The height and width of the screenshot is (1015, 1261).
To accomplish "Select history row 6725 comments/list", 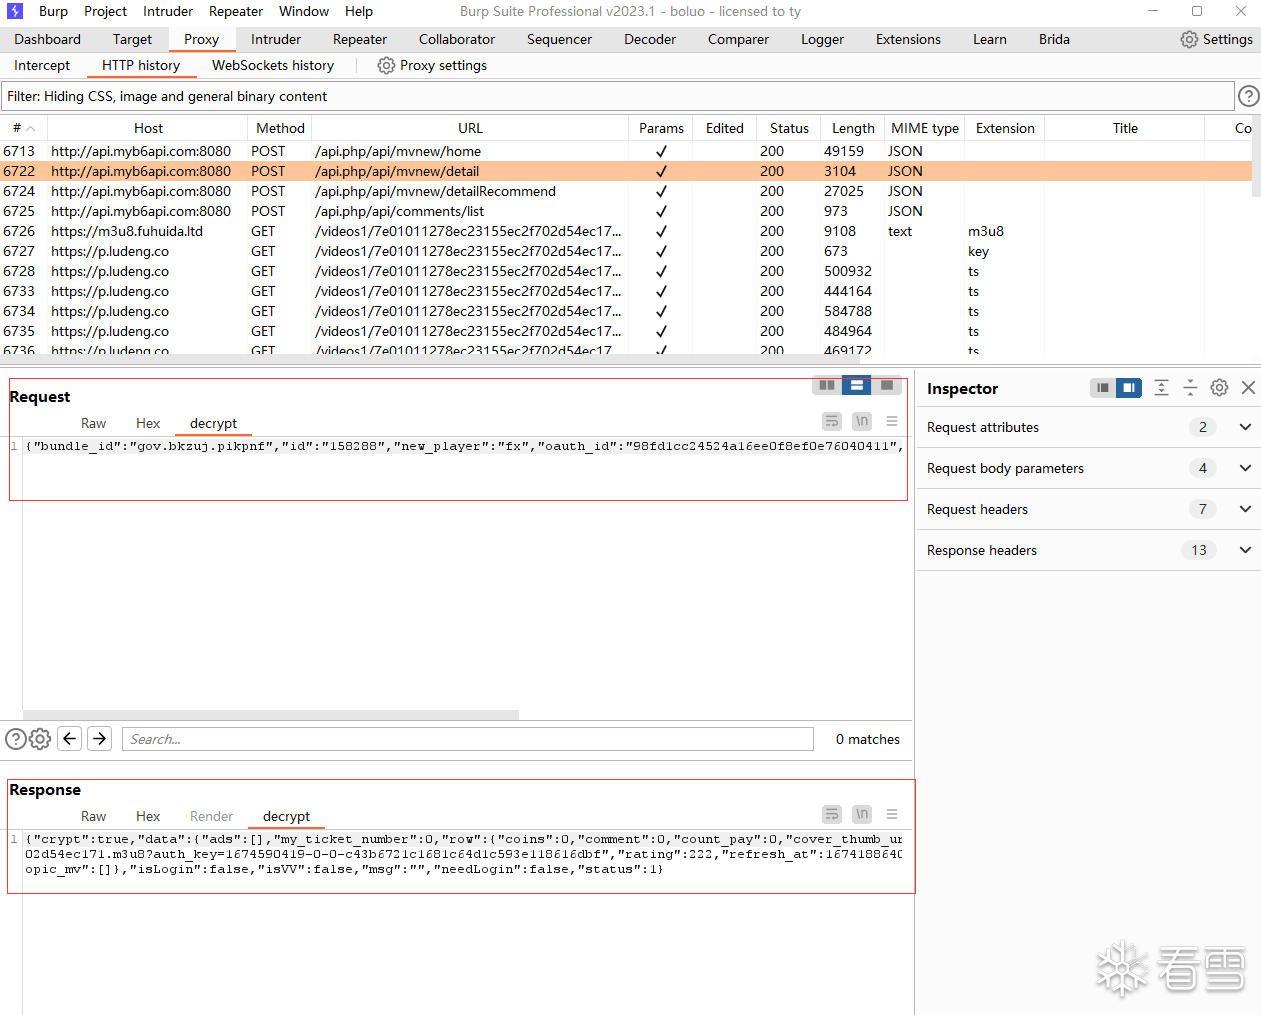I will 626,211.
